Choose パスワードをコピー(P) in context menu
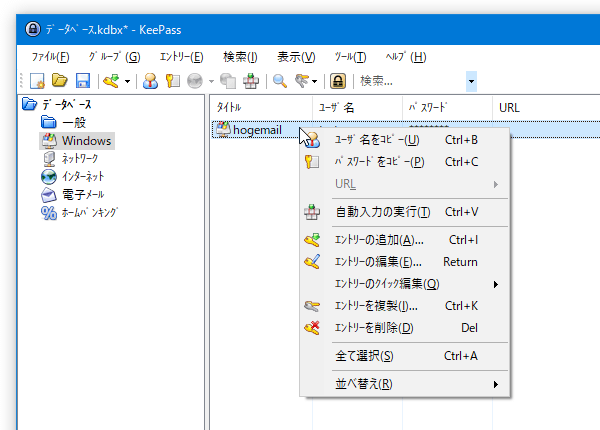 click(405, 162)
